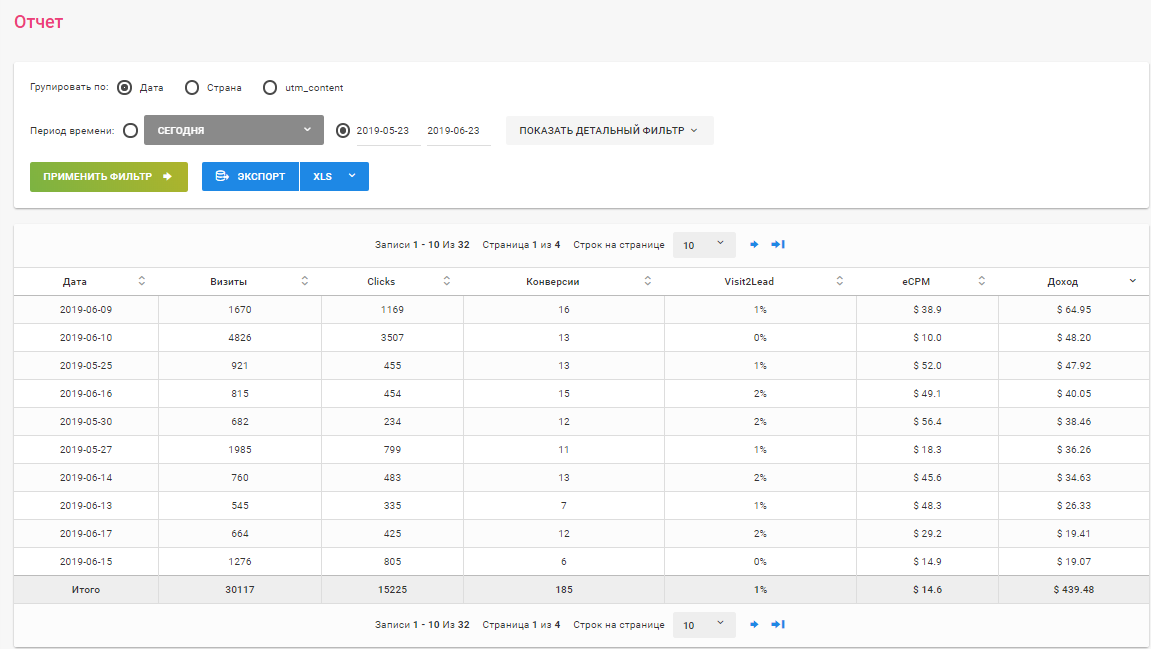Click end date field 2019-06-23
Viewport: 1151px width, 649px height.
[x=459, y=131]
